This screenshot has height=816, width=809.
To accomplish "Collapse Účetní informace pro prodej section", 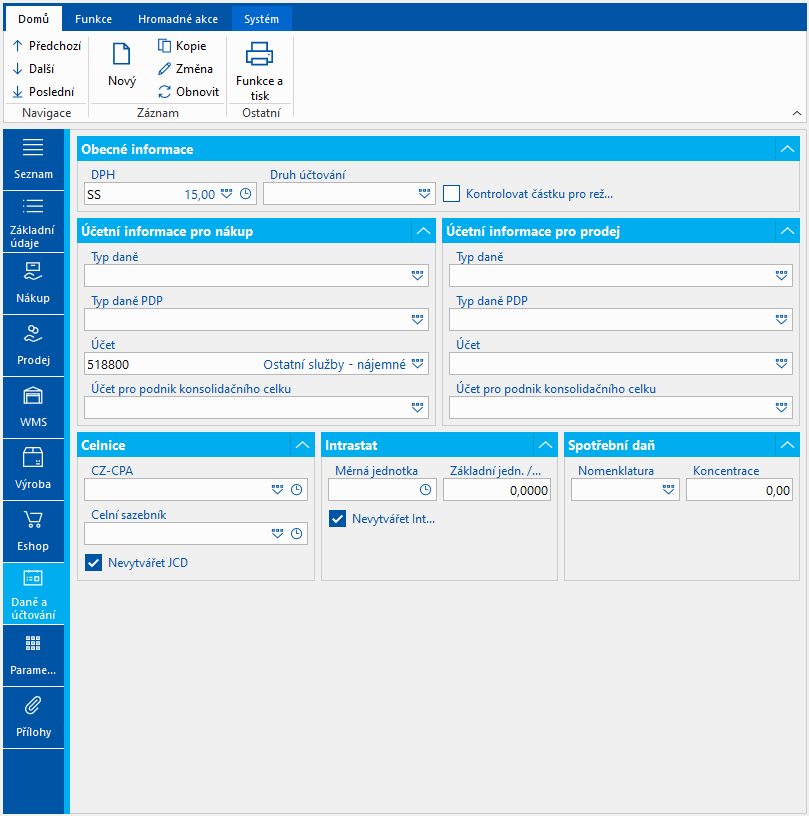I will coord(787,231).
